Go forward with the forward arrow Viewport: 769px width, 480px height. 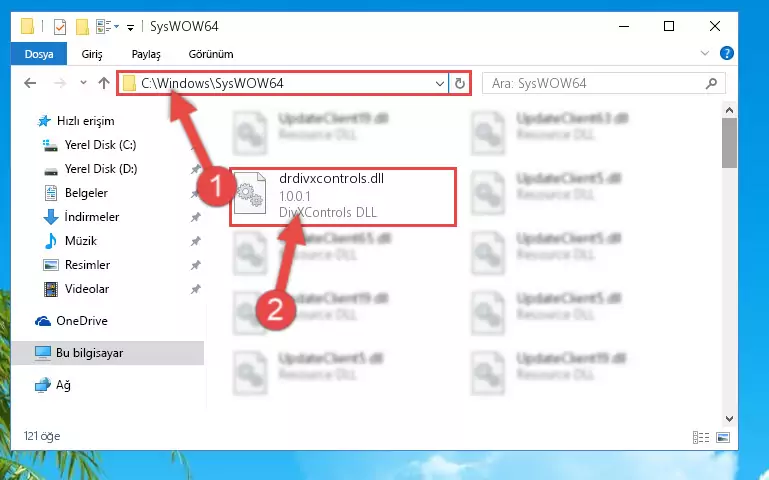(x=60, y=83)
